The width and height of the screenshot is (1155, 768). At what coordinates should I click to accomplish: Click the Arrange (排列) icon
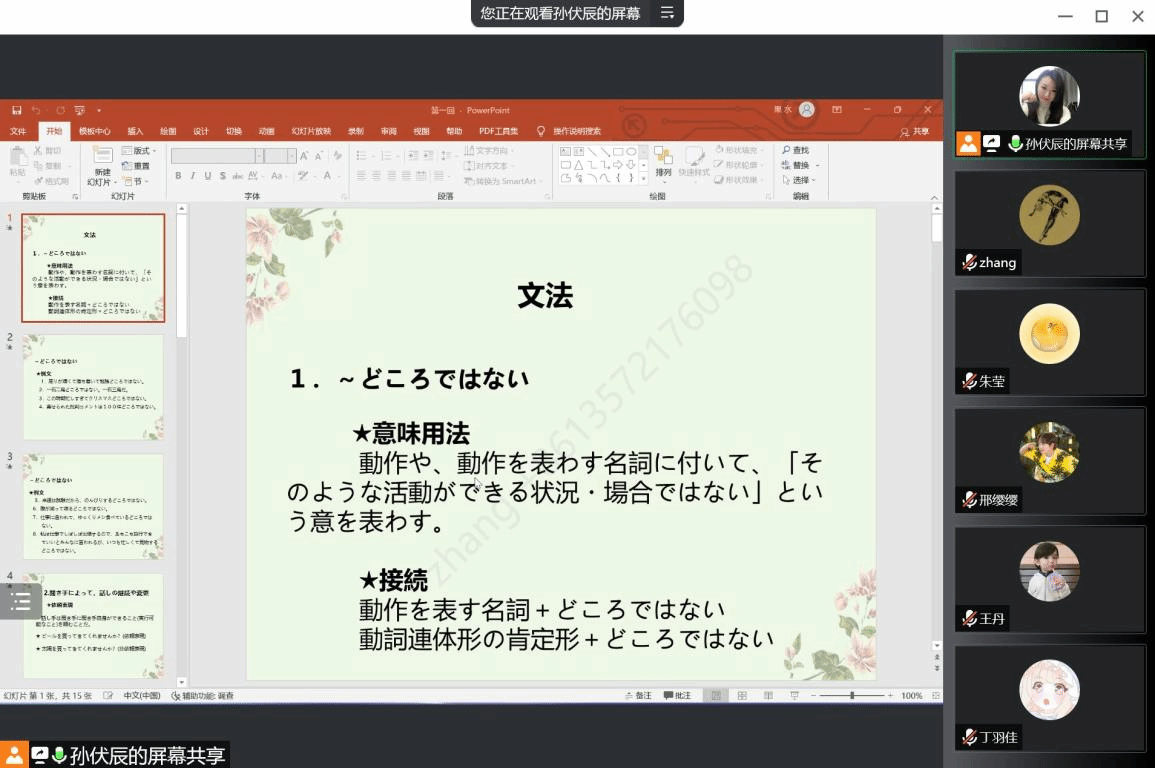(x=663, y=158)
